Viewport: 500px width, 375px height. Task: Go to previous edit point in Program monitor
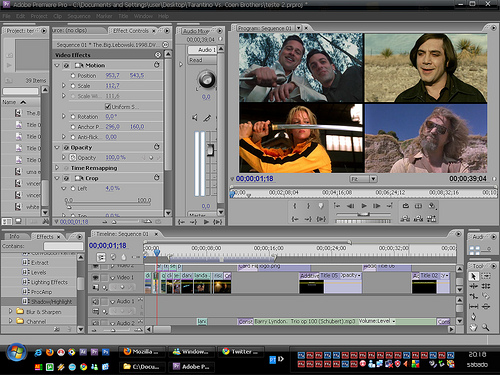point(337,206)
